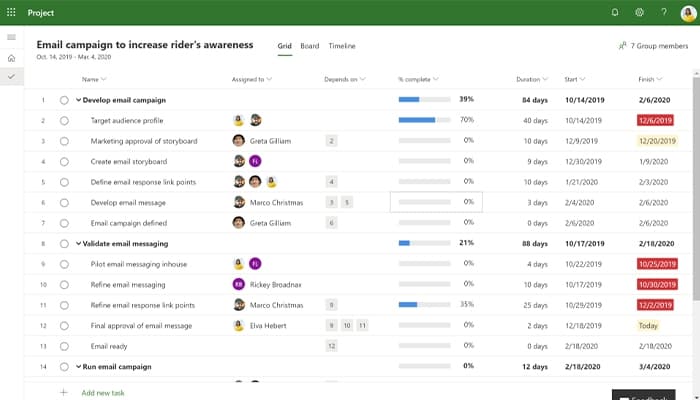Click overdue finish date 12/6/2019
The height and width of the screenshot is (400, 700).
coord(655,120)
